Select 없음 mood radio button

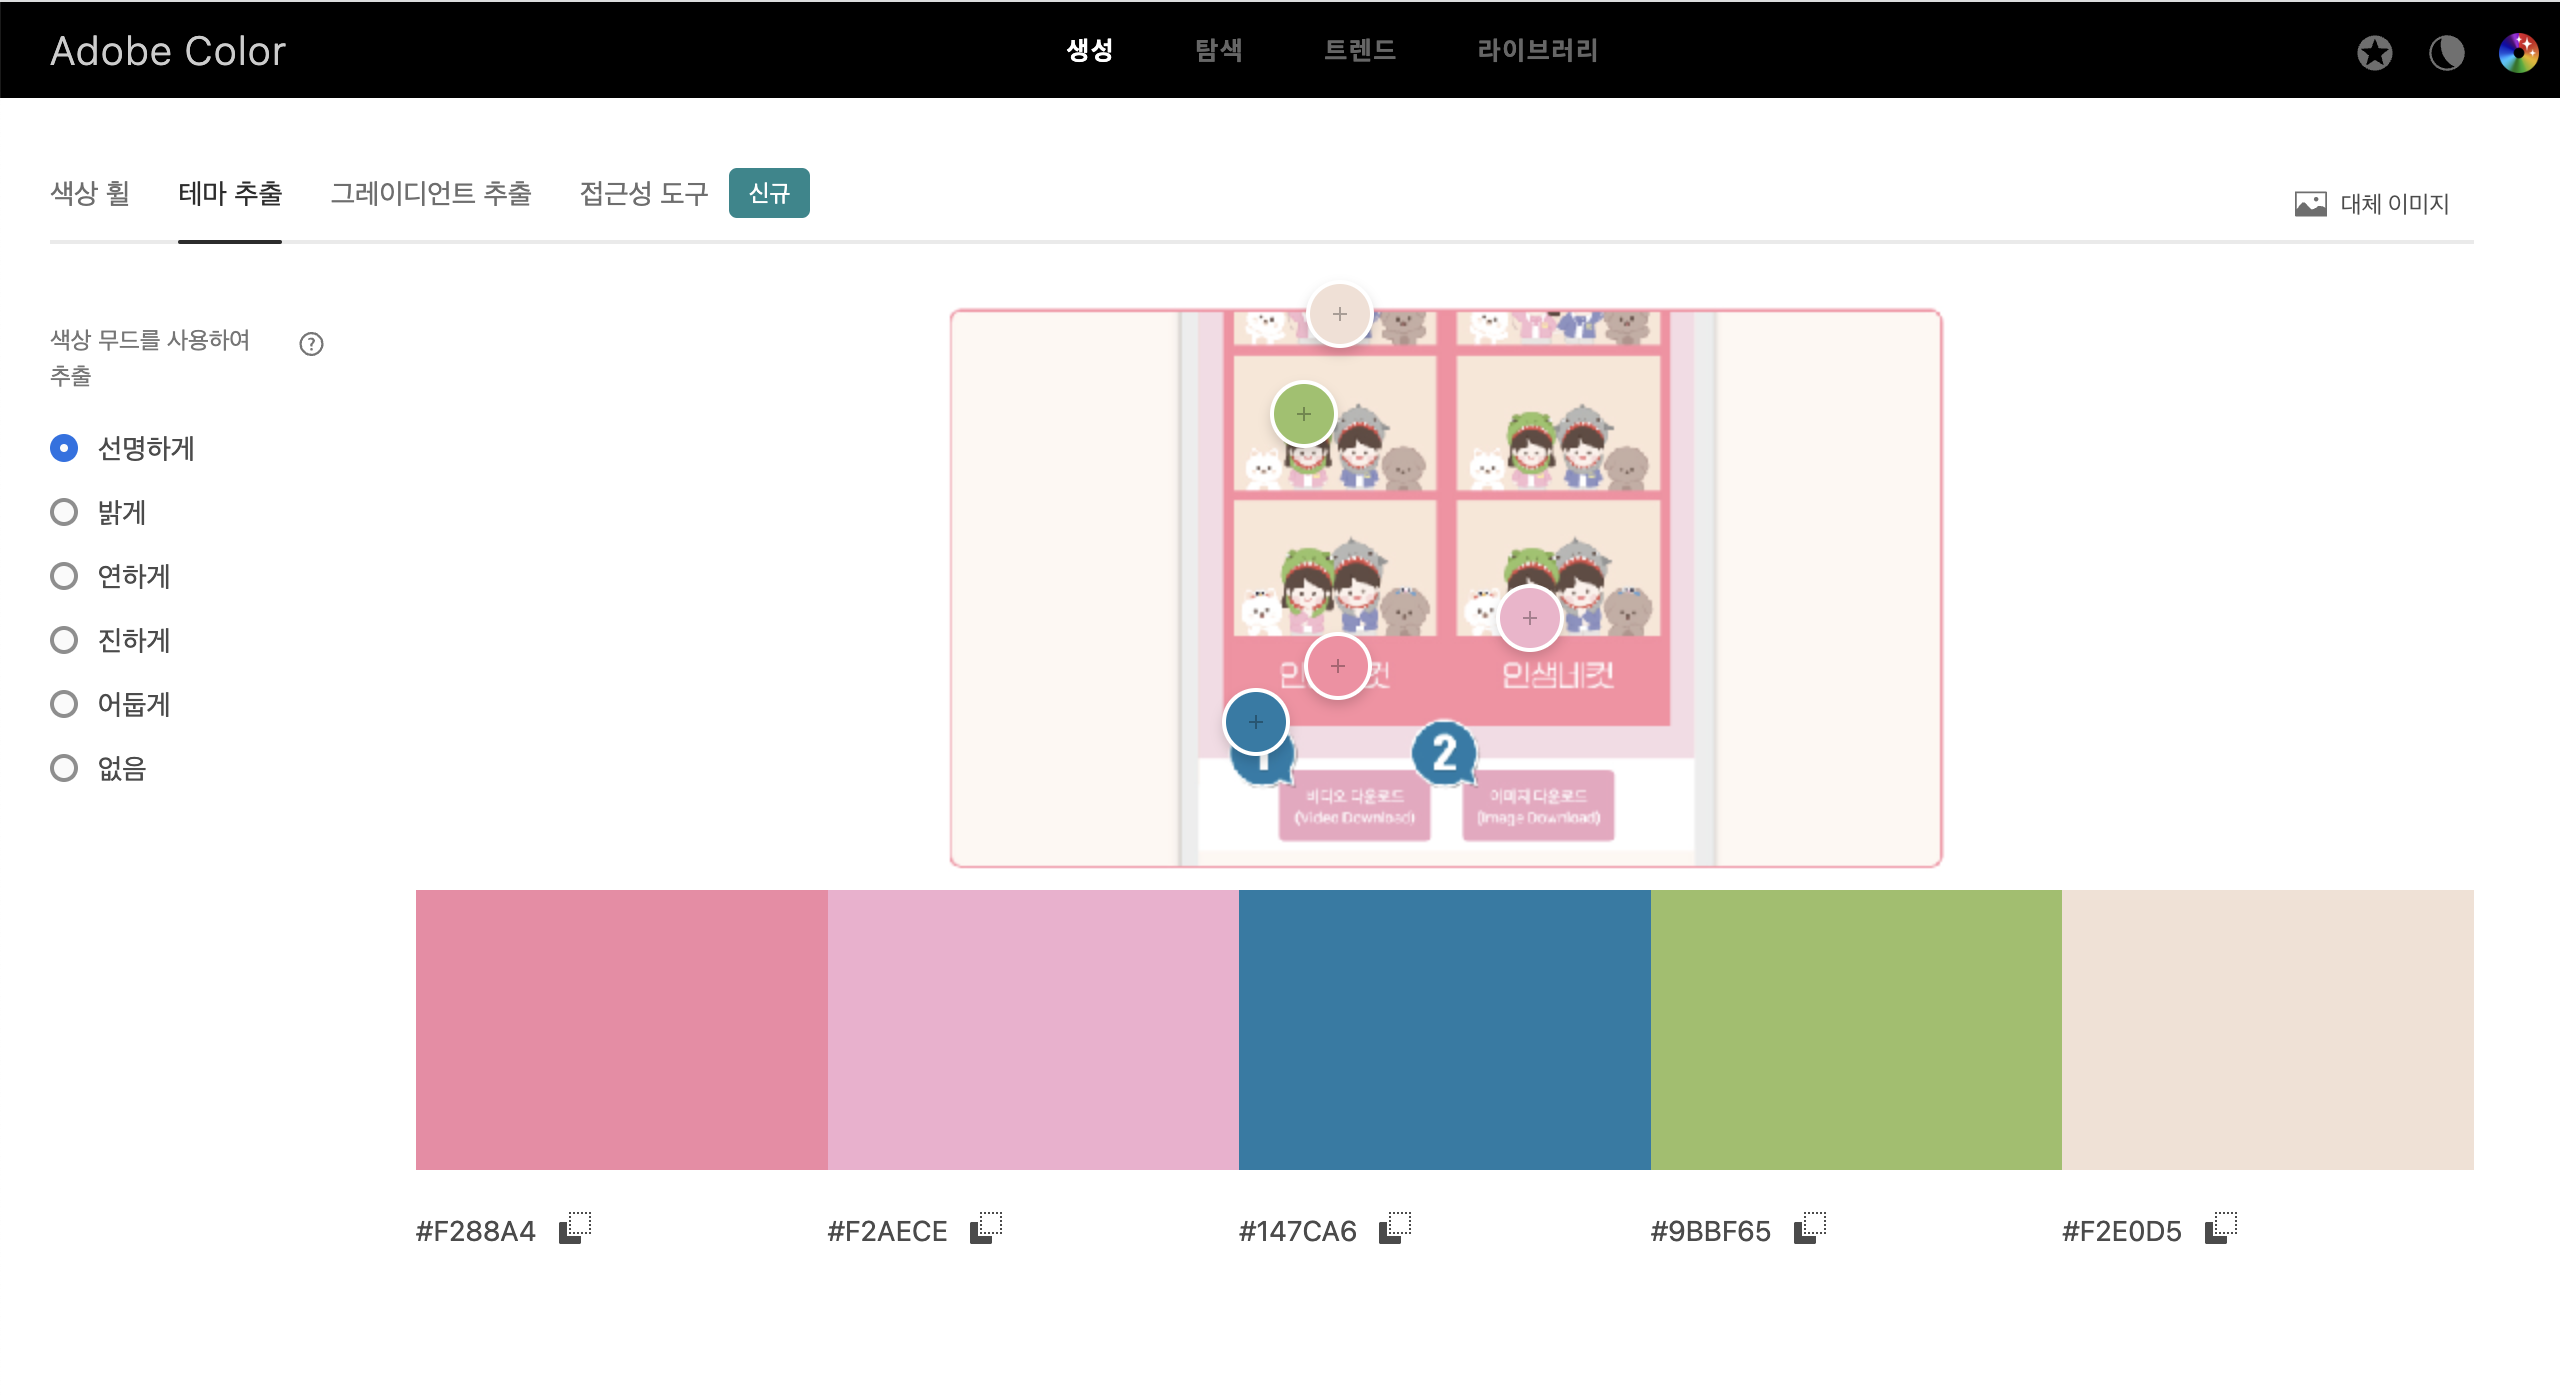(64, 768)
